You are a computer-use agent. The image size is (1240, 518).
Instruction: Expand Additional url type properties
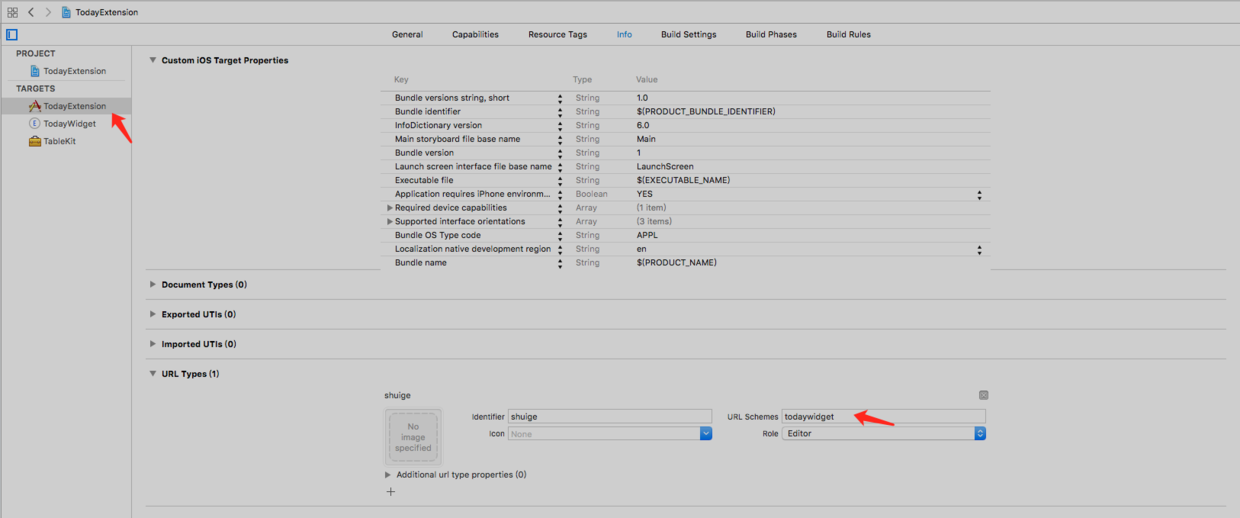(388, 475)
